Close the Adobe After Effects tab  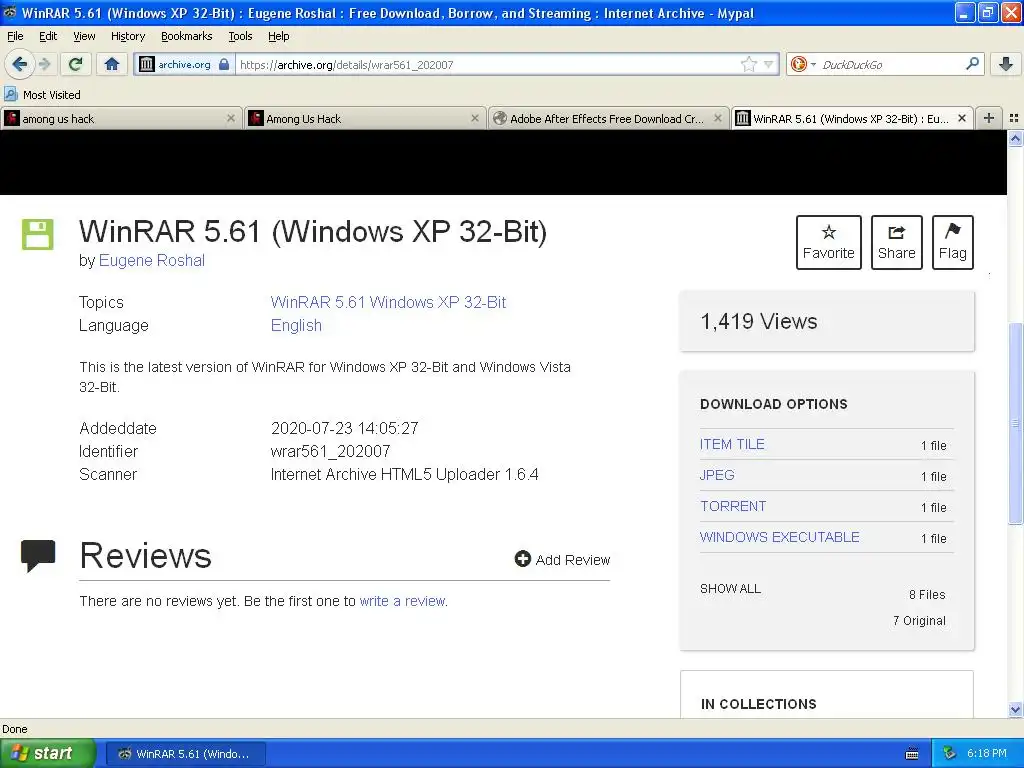718,118
